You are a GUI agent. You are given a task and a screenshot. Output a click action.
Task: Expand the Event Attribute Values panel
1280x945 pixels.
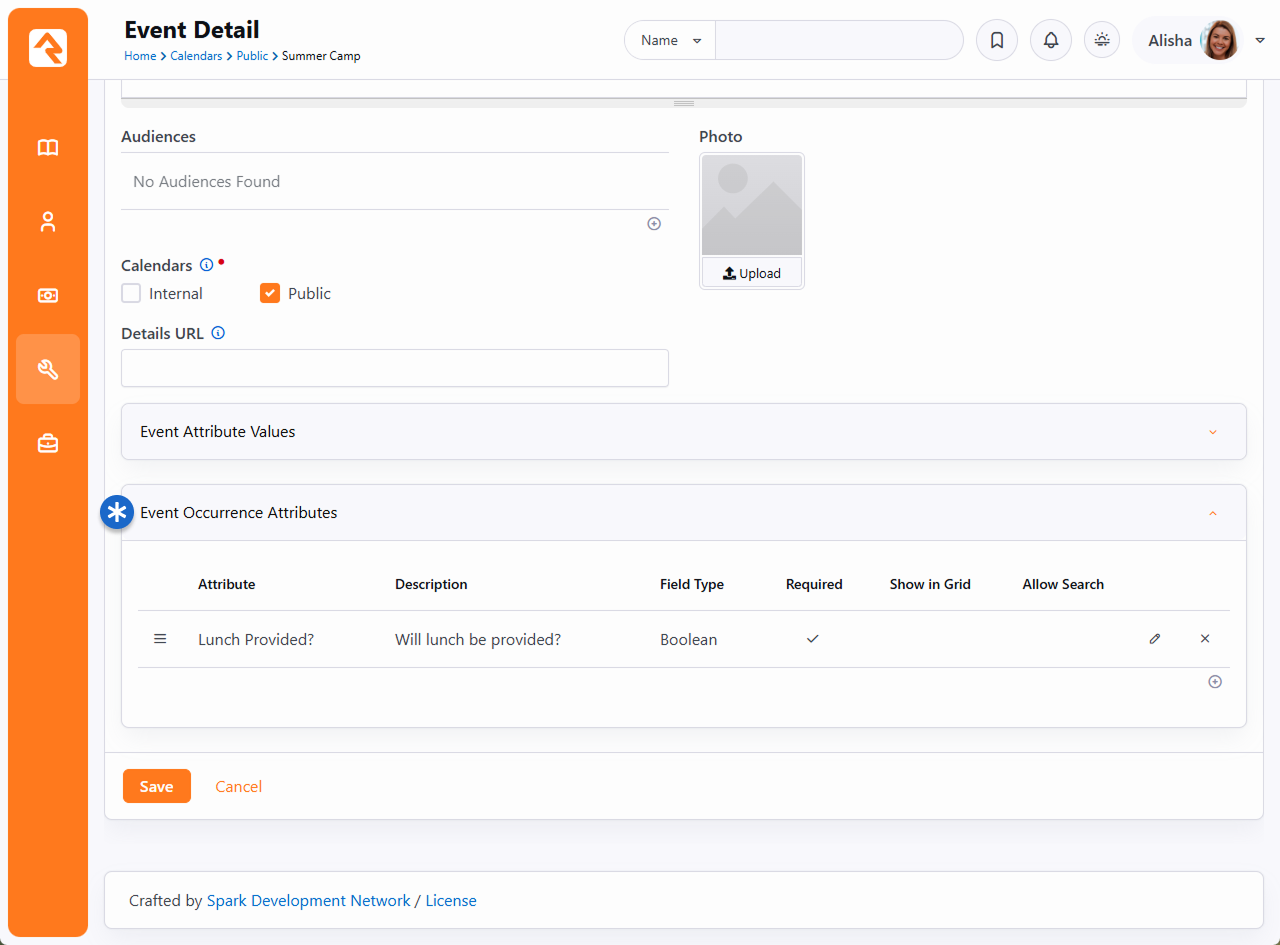[1212, 432]
